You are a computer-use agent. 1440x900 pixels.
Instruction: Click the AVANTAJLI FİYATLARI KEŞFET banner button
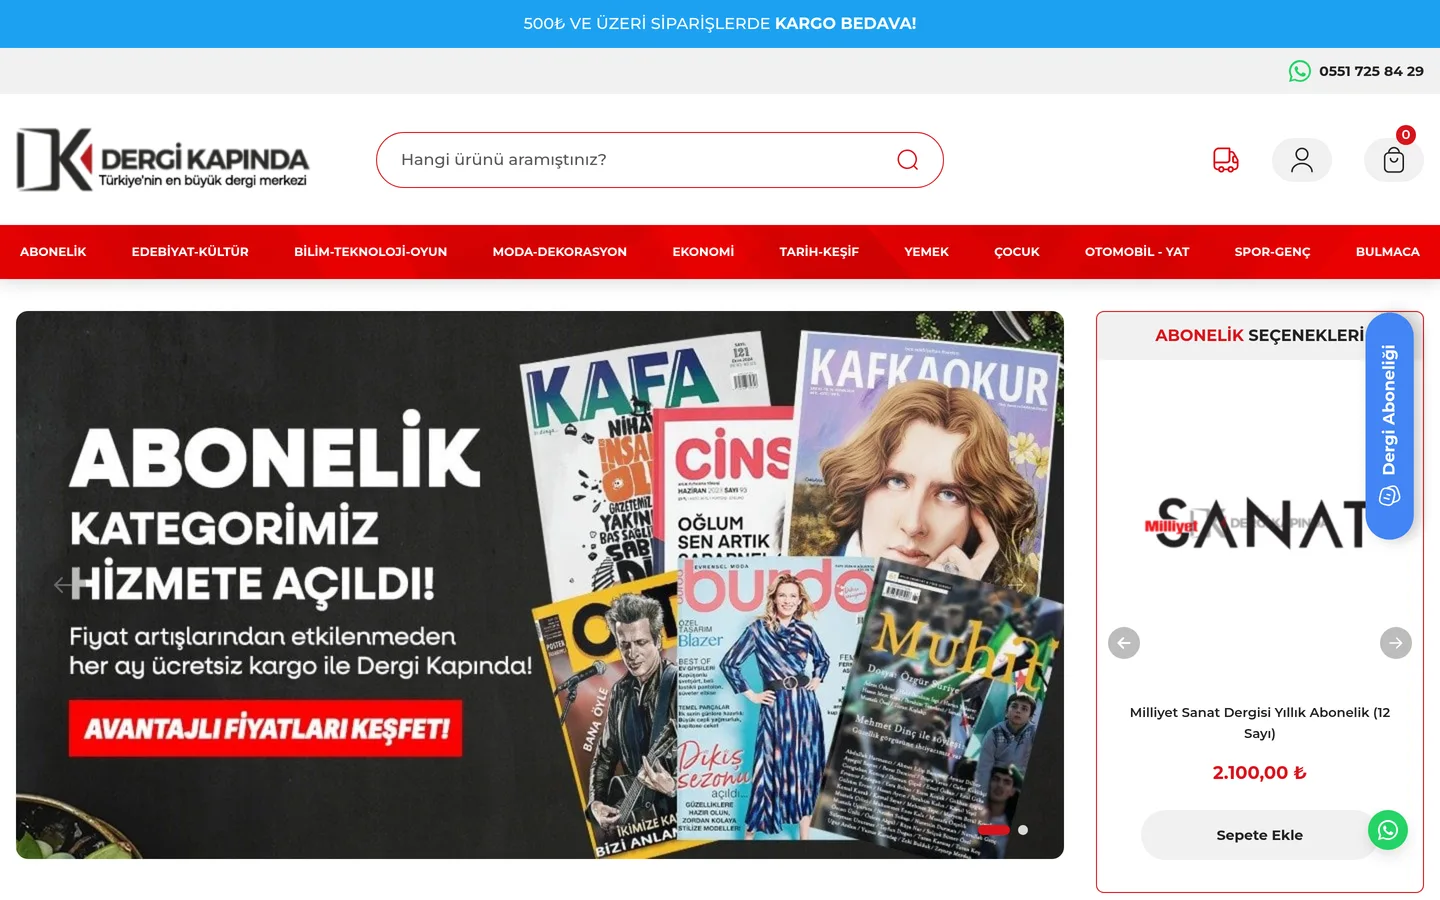tap(267, 728)
